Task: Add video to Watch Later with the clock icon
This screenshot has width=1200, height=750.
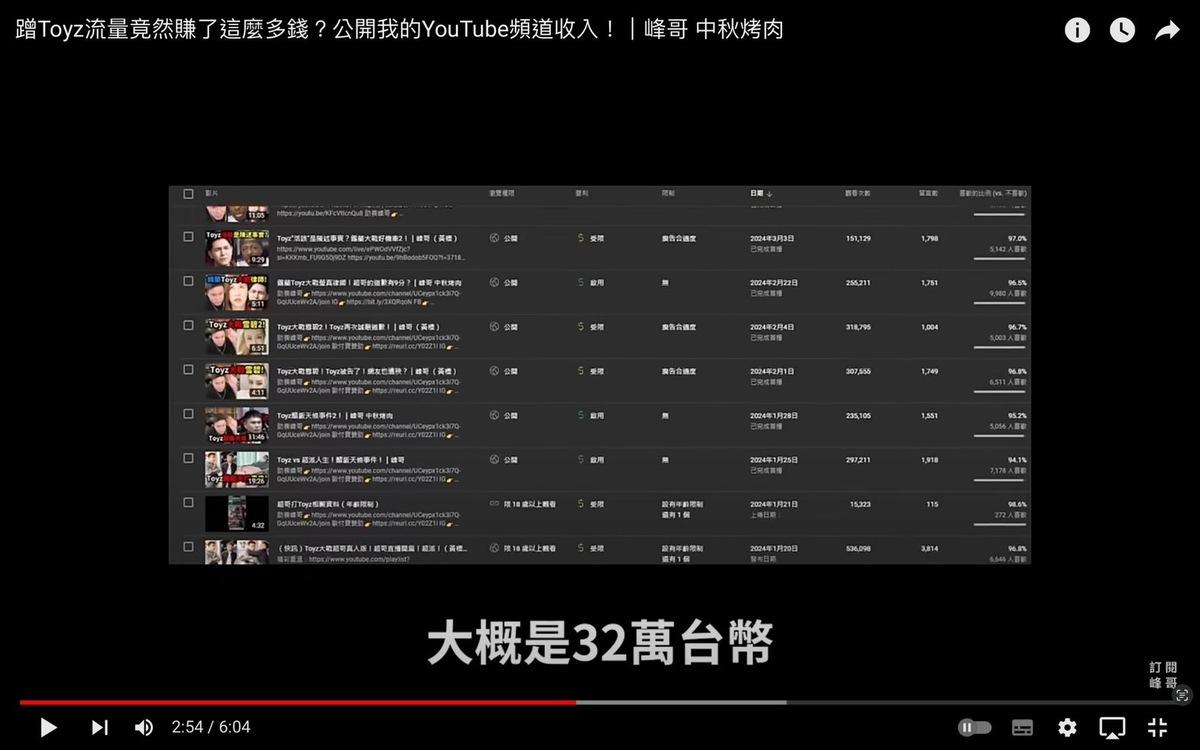Action: (x=1122, y=30)
